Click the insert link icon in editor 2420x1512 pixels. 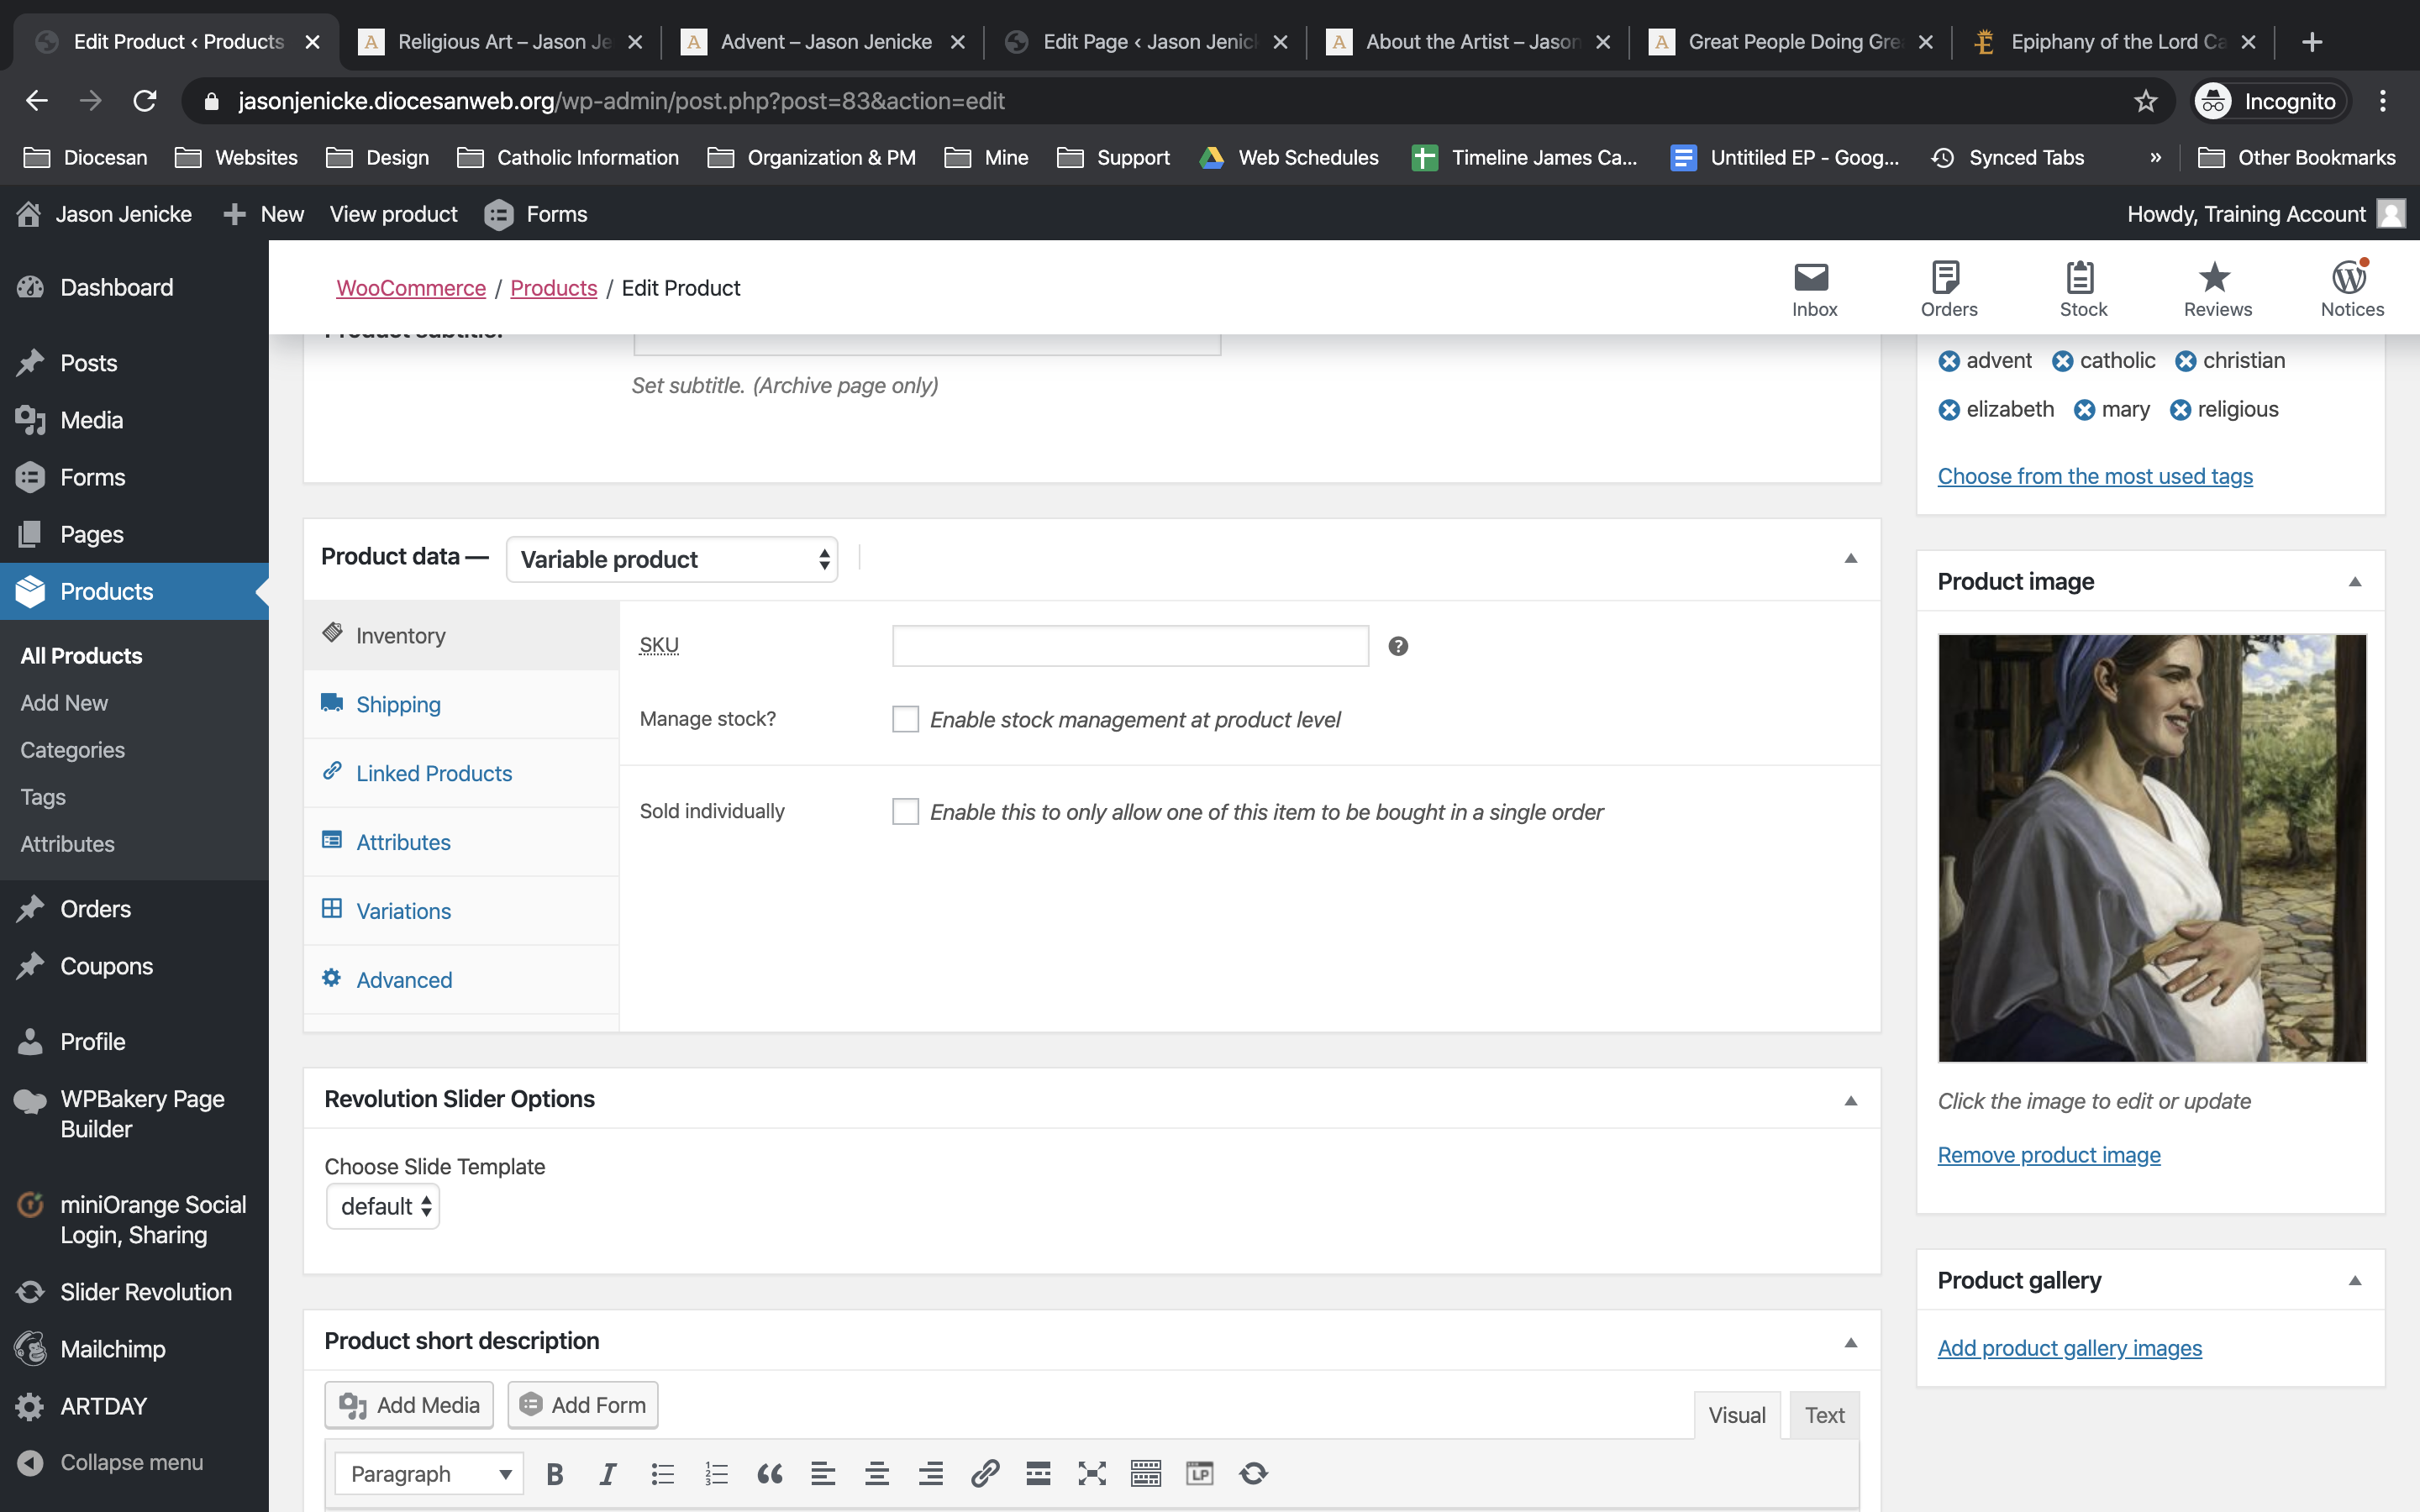(x=984, y=1473)
